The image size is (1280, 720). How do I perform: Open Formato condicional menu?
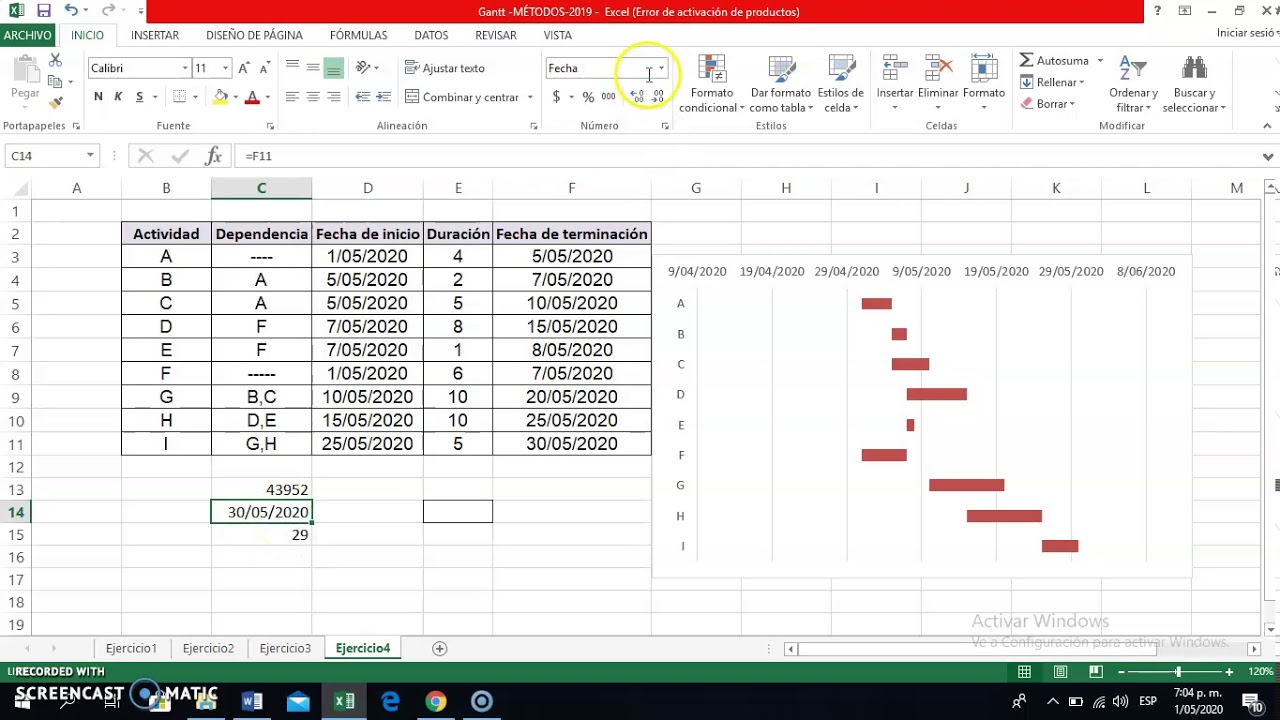pyautogui.click(x=712, y=84)
